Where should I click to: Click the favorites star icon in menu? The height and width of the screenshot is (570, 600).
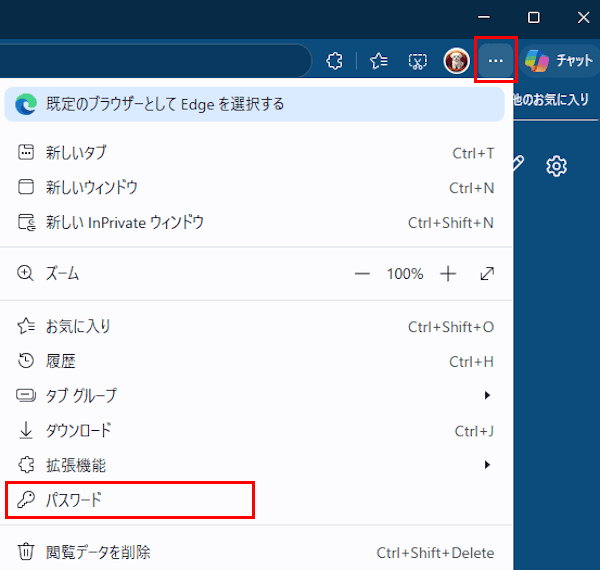click(x=26, y=326)
